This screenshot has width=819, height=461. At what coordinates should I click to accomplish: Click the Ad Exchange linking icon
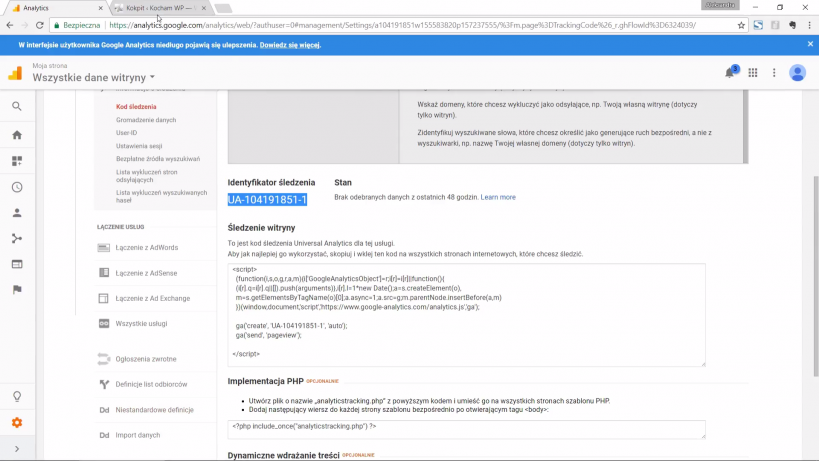coord(103,298)
